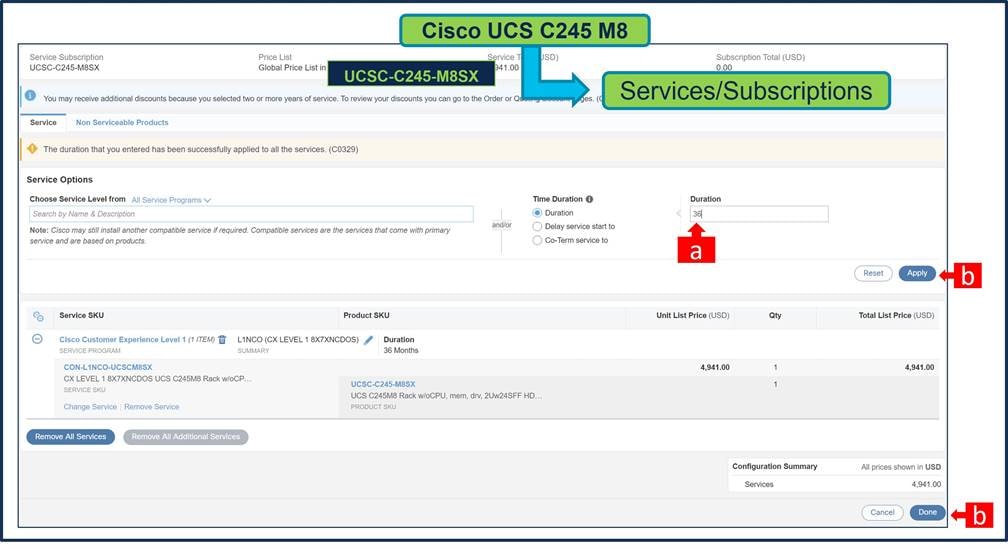1008x549 pixels.
Task: Click the 36 Months duration value
Action: [400, 350]
